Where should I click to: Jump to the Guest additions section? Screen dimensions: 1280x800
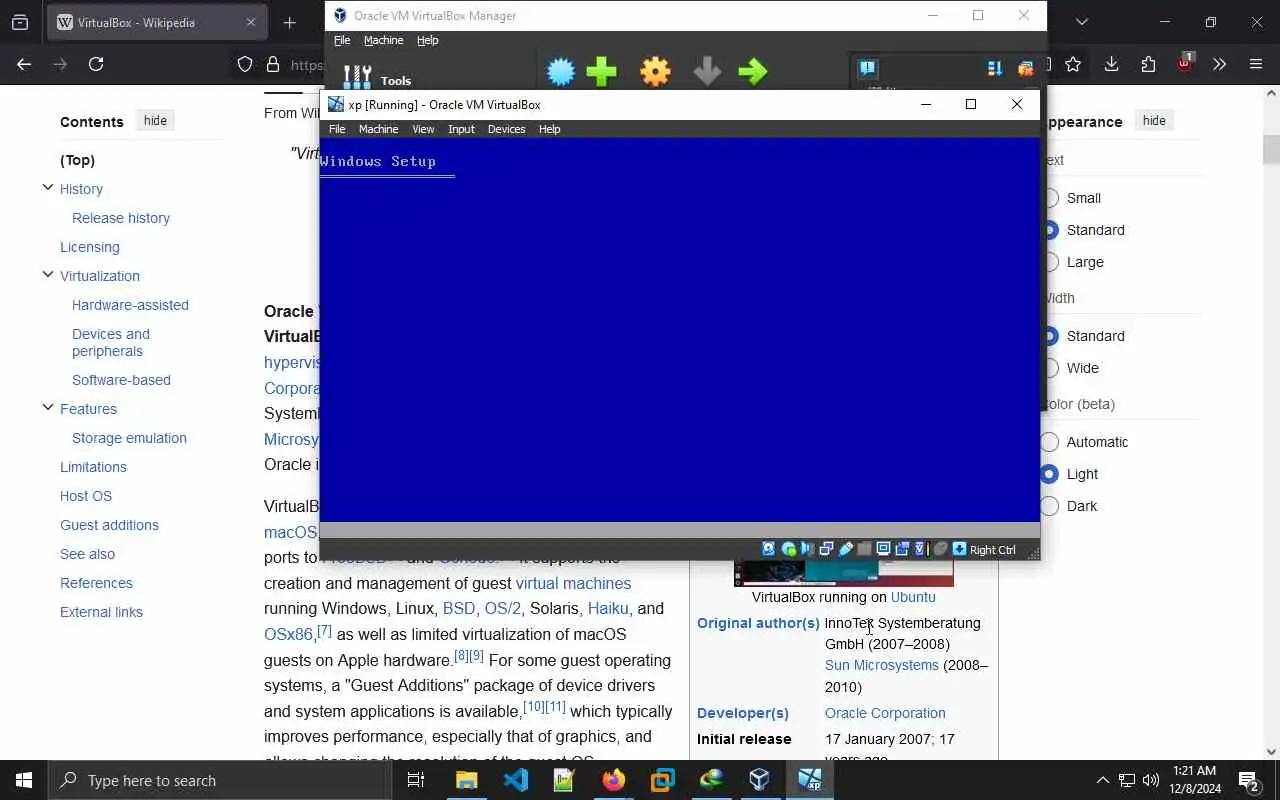click(109, 525)
